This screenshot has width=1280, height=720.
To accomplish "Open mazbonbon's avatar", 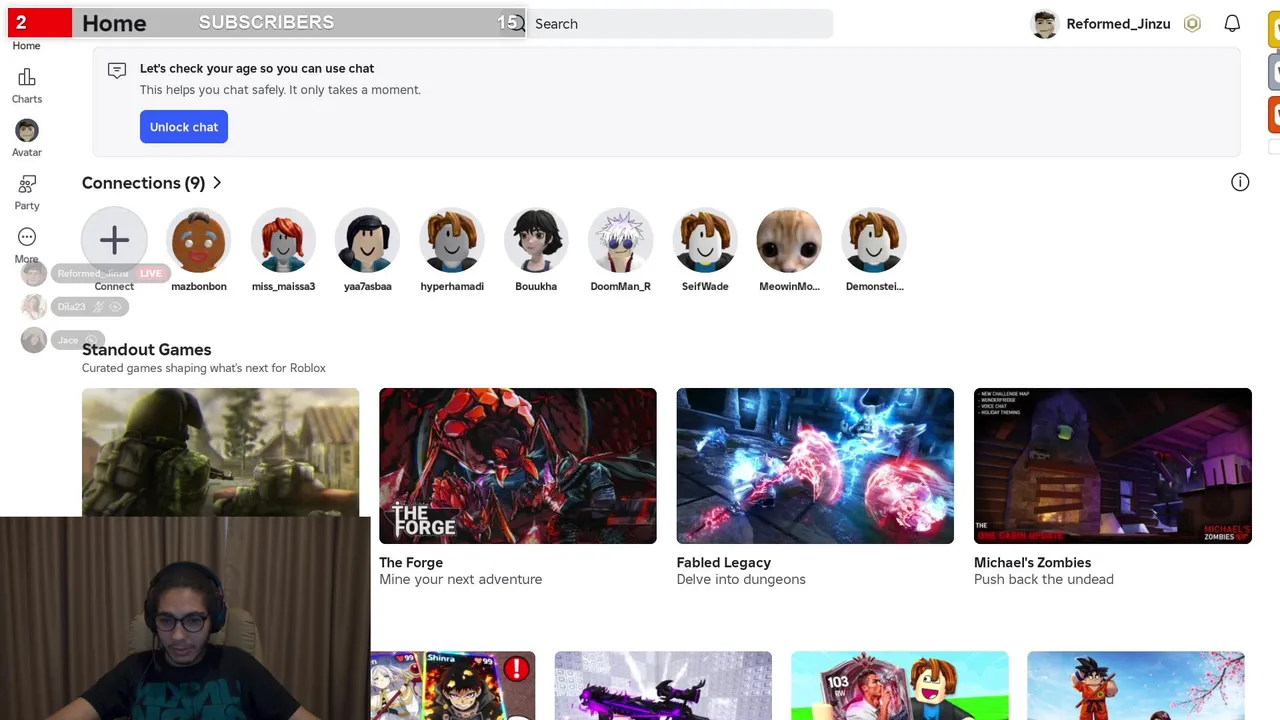I will click(199, 240).
